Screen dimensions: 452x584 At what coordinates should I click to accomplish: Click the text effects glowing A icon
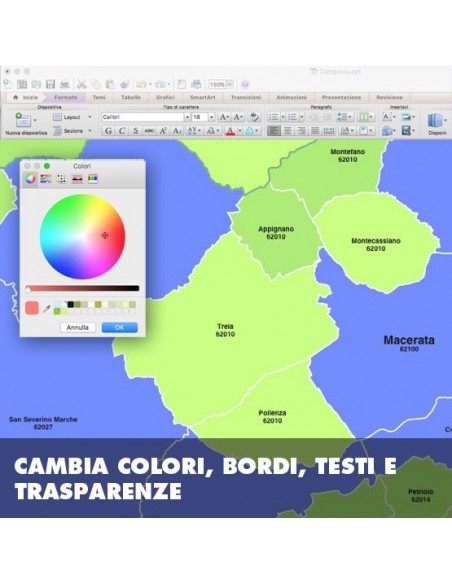tap(249, 131)
